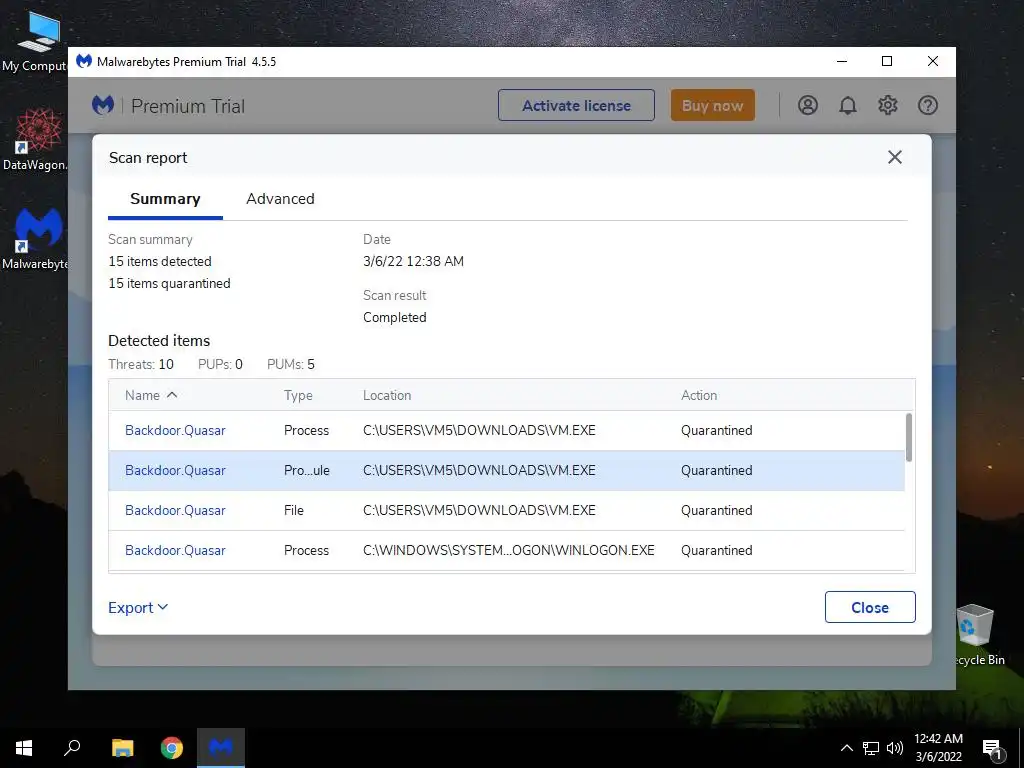Expand the Export dropdown
Screen dimensions: 1024x768
[138, 607]
